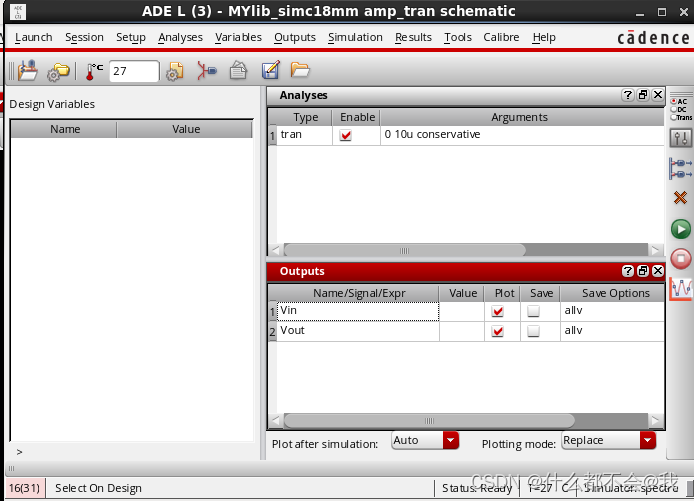Open the Results menu
Image resolution: width=694 pixels, height=501 pixels.
coord(413,37)
